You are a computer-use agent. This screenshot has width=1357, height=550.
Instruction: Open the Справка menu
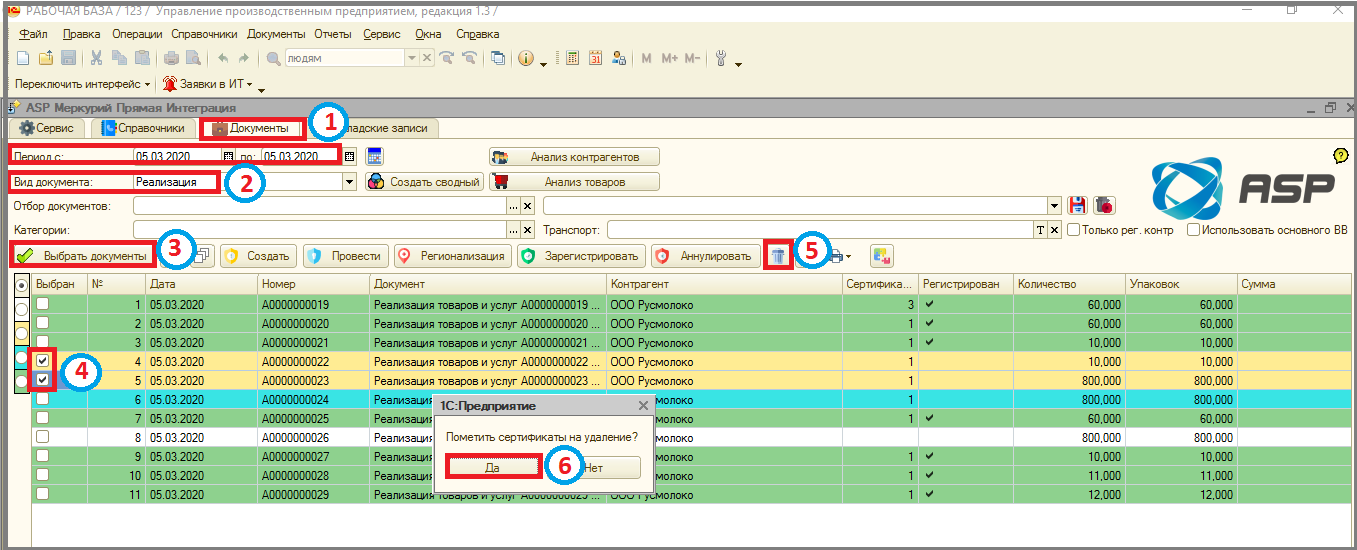click(x=477, y=34)
